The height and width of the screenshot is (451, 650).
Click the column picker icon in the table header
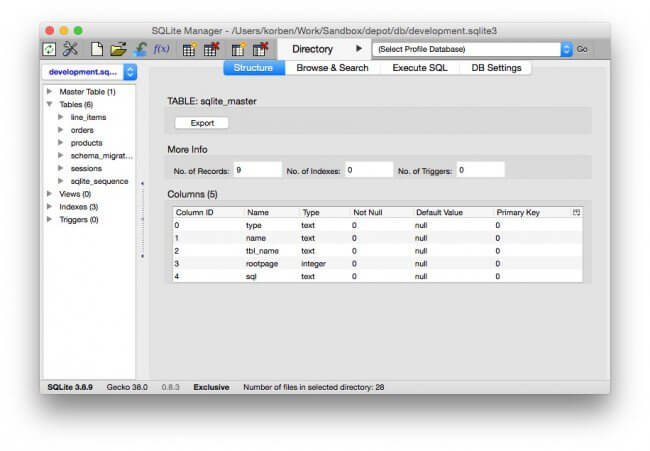[x=576, y=212]
